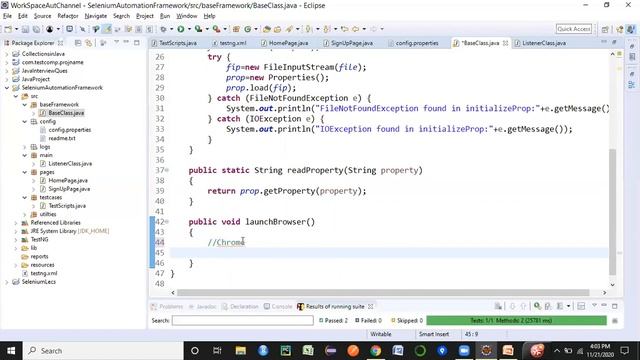Click Link with Editor in Package Explorer

click(x=88, y=43)
